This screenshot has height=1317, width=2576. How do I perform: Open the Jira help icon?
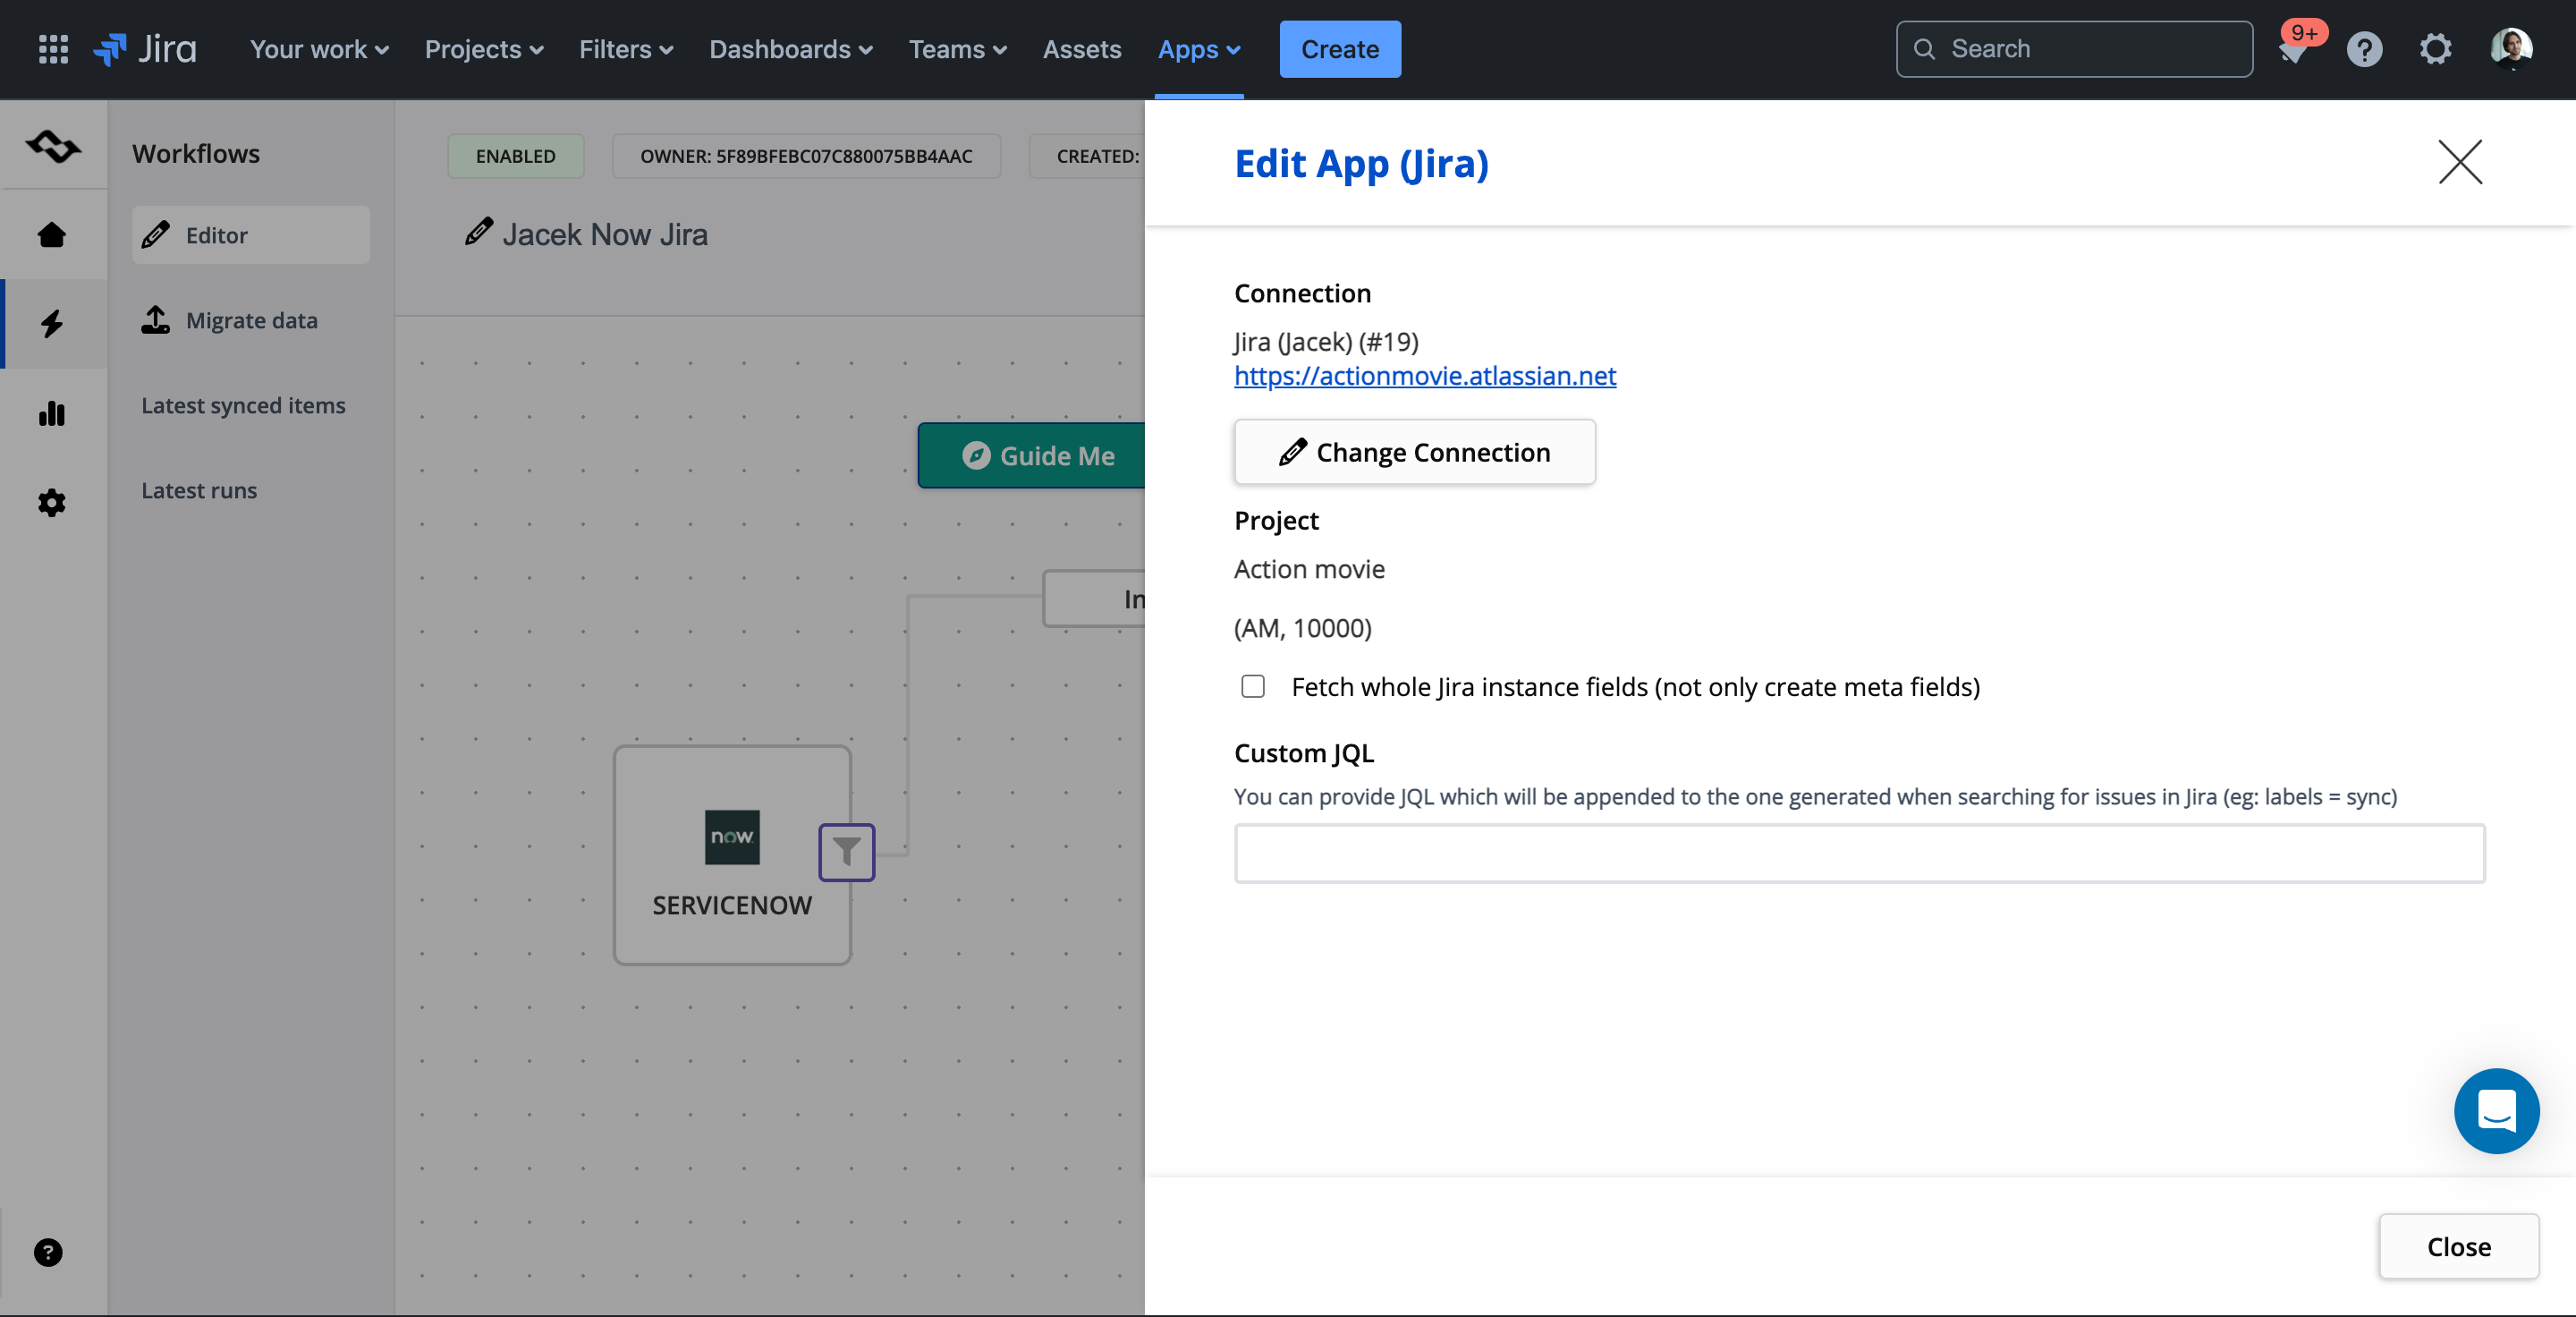coord(2364,49)
